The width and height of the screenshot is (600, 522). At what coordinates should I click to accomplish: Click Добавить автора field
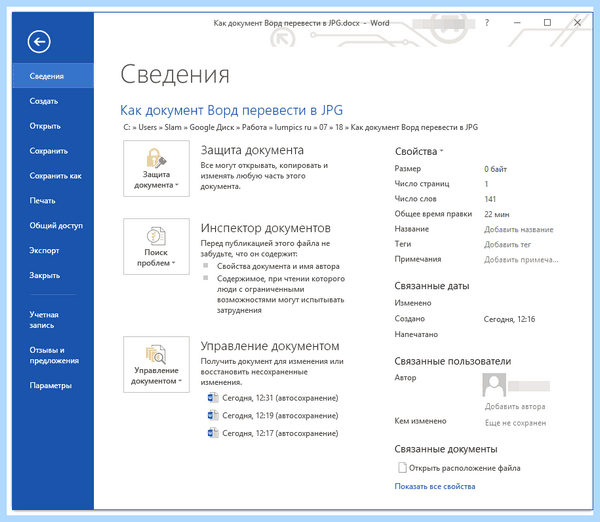coord(515,406)
